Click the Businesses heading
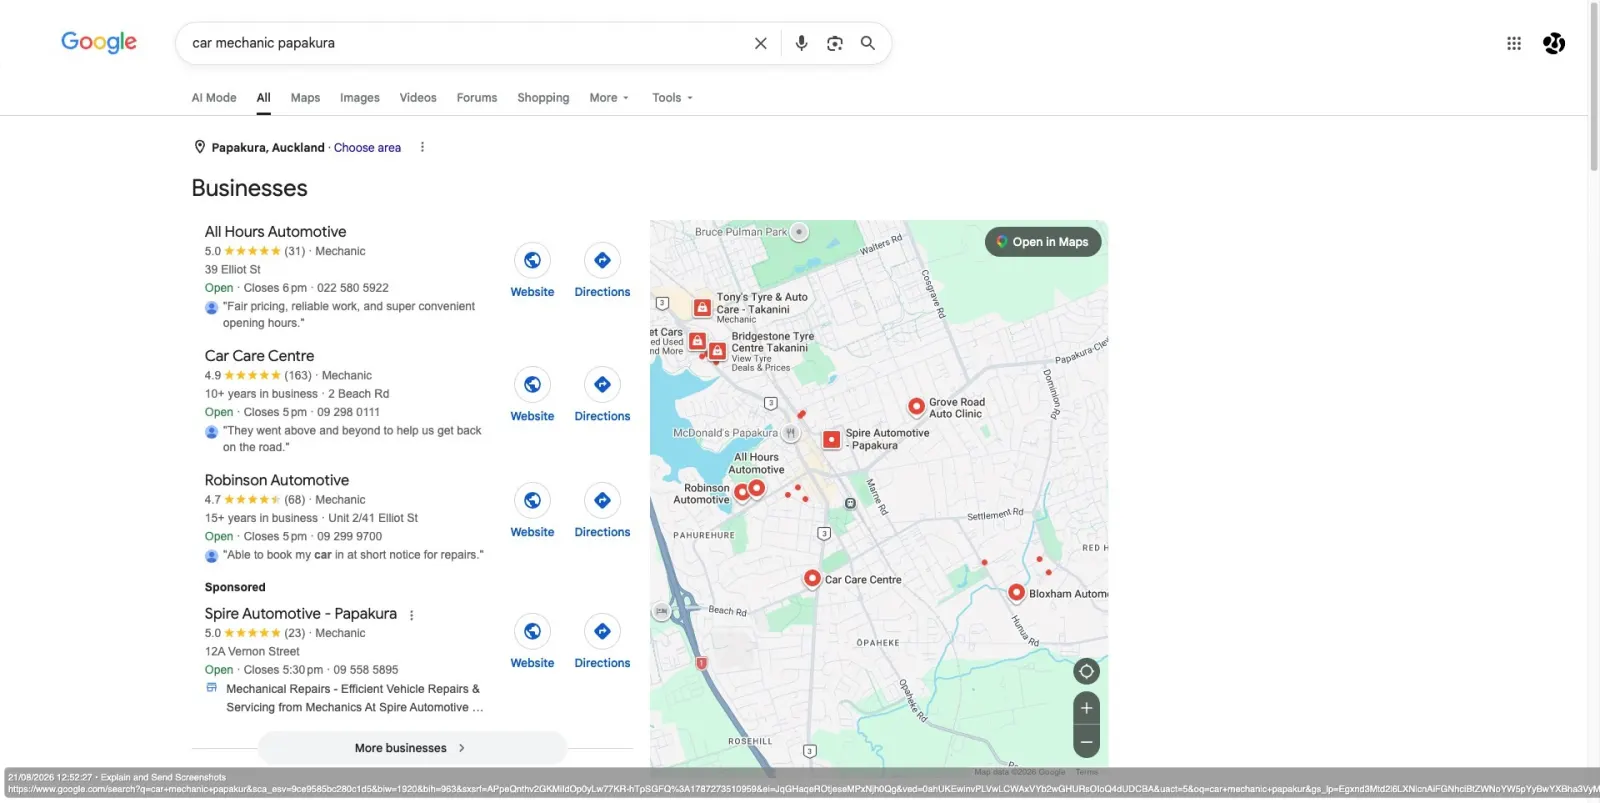Screen dimensions: 1600x803 249,188
